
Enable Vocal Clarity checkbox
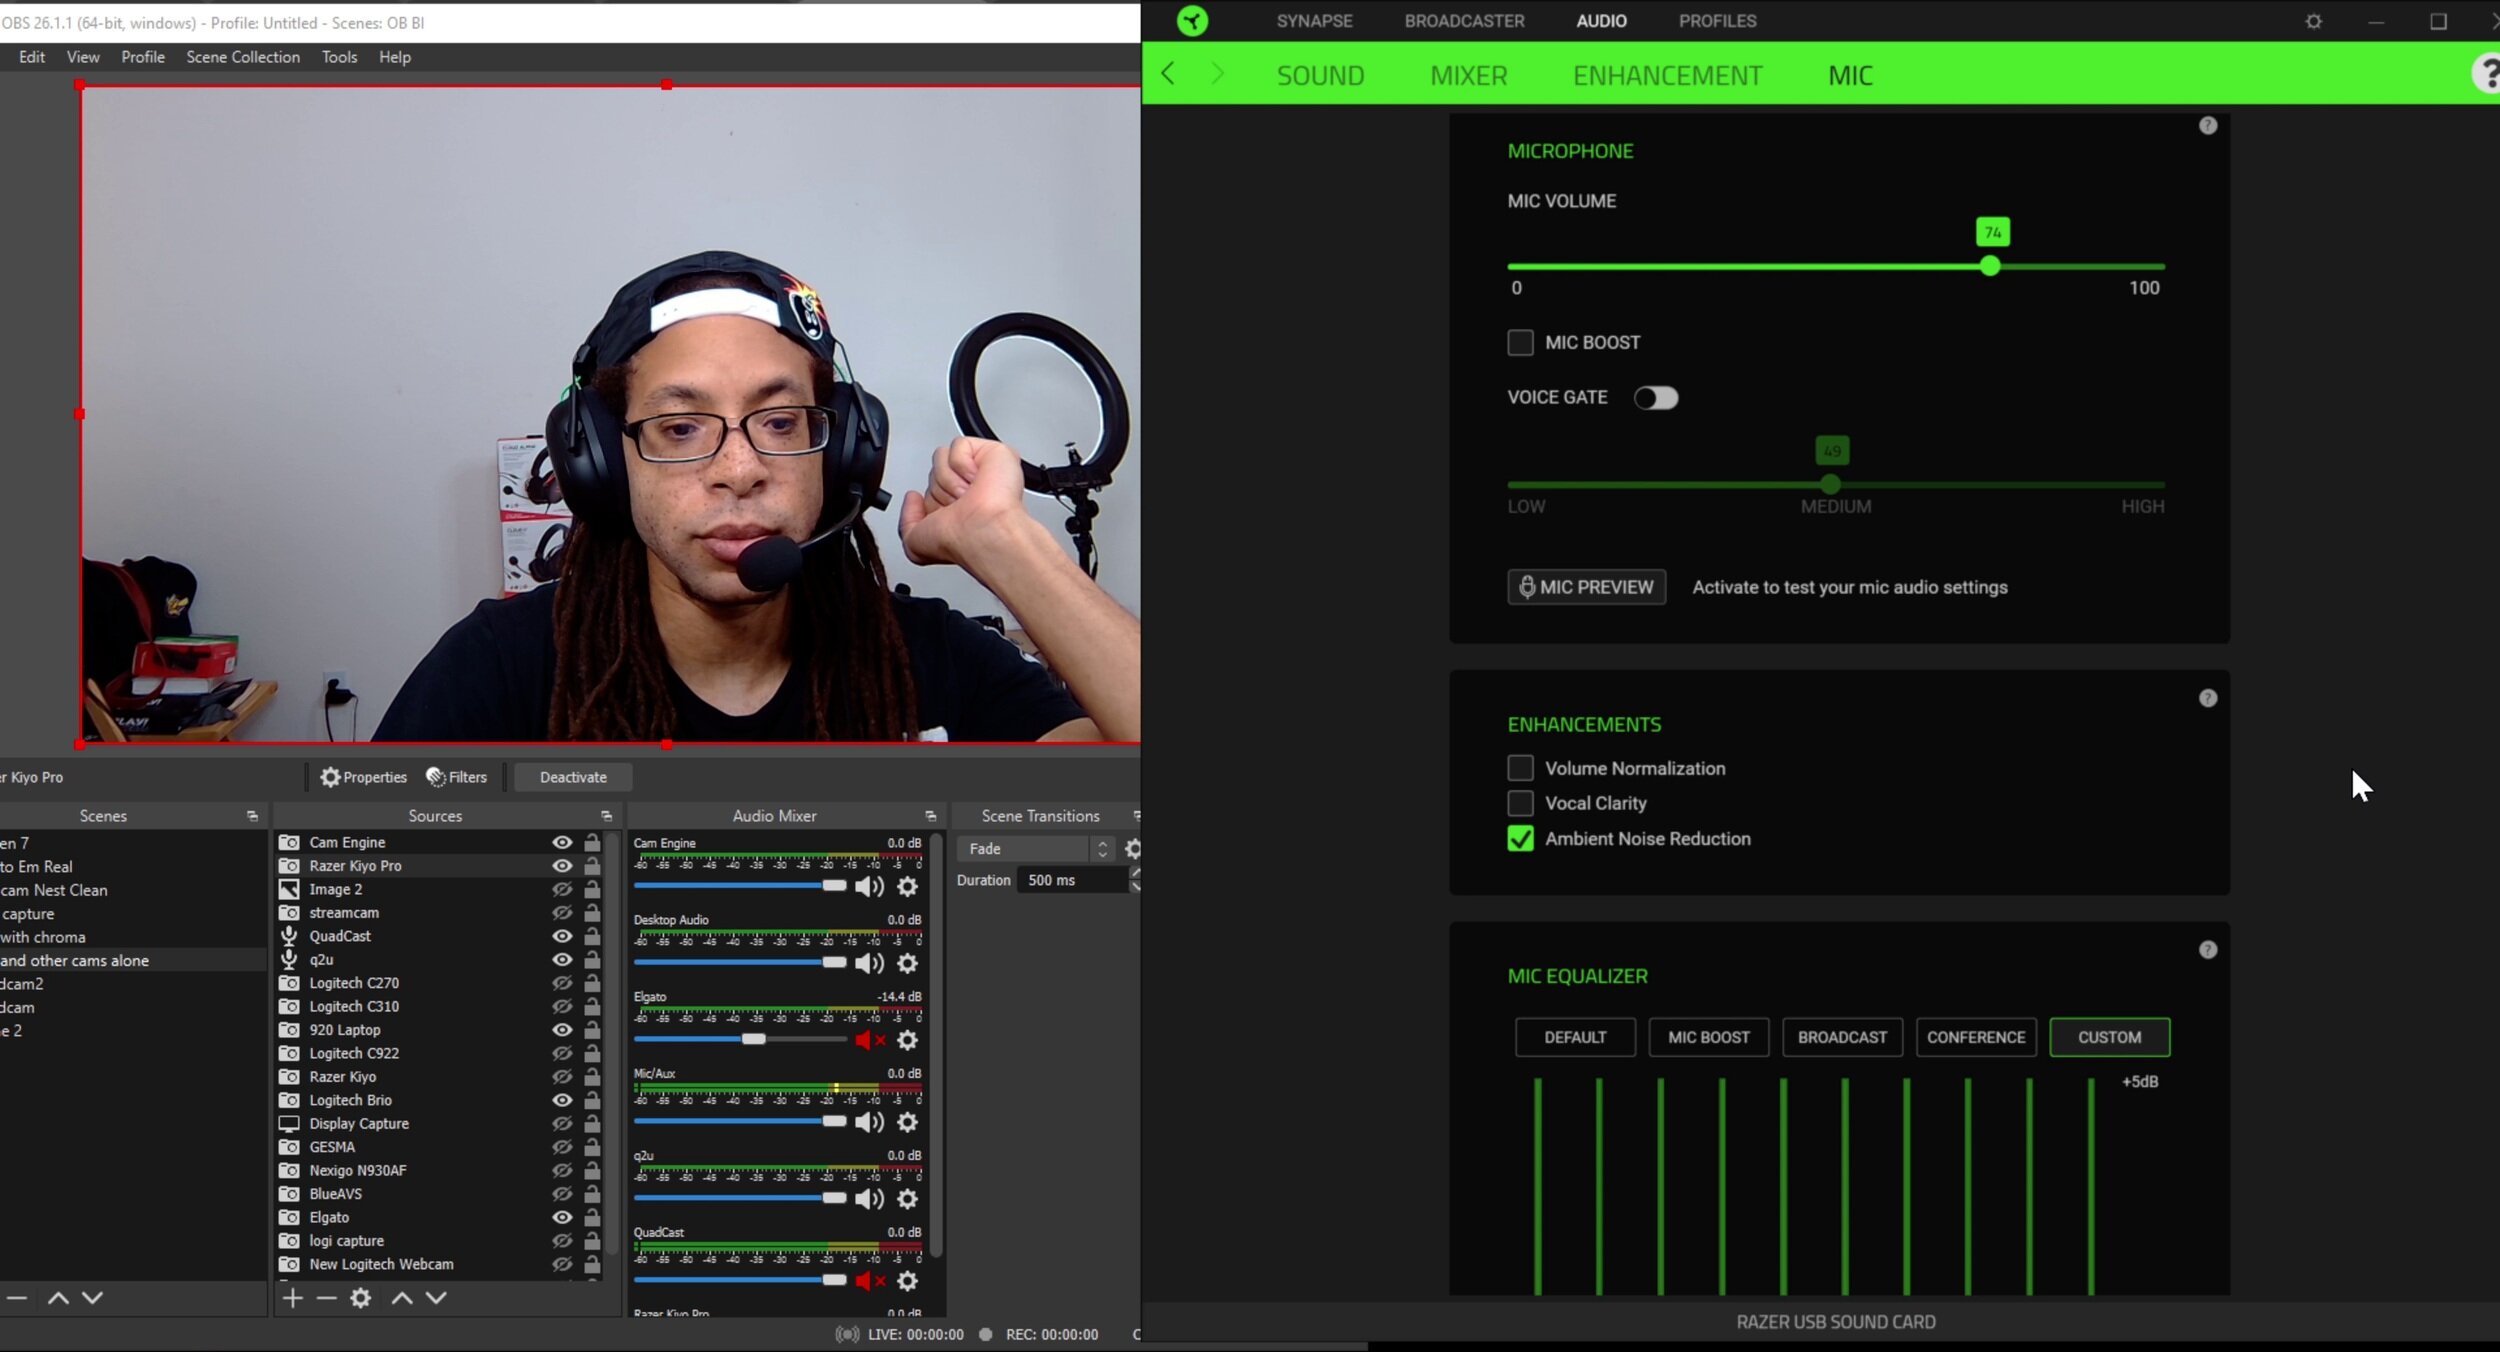(1520, 803)
